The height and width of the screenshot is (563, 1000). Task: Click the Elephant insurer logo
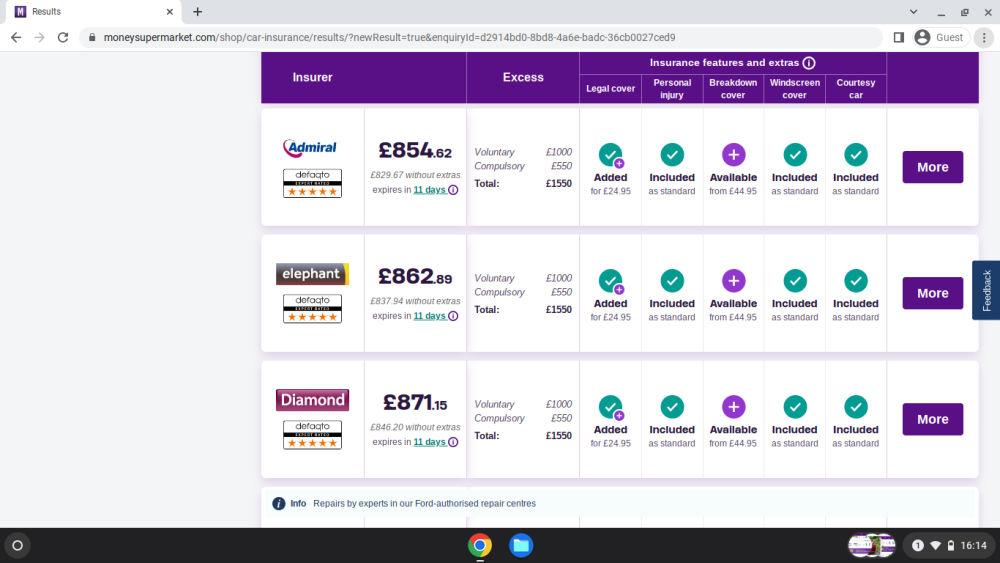(312, 274)
